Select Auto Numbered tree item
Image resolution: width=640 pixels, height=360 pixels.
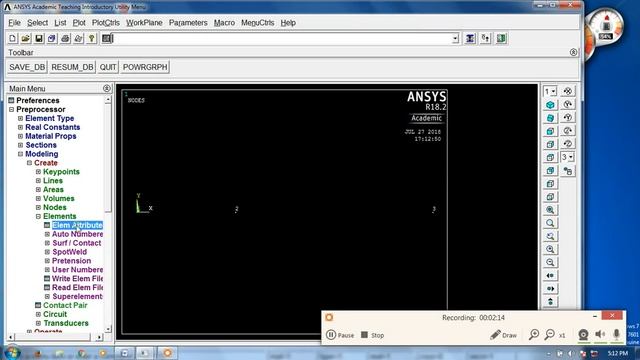pyautogui.click(x=77, y=234)
